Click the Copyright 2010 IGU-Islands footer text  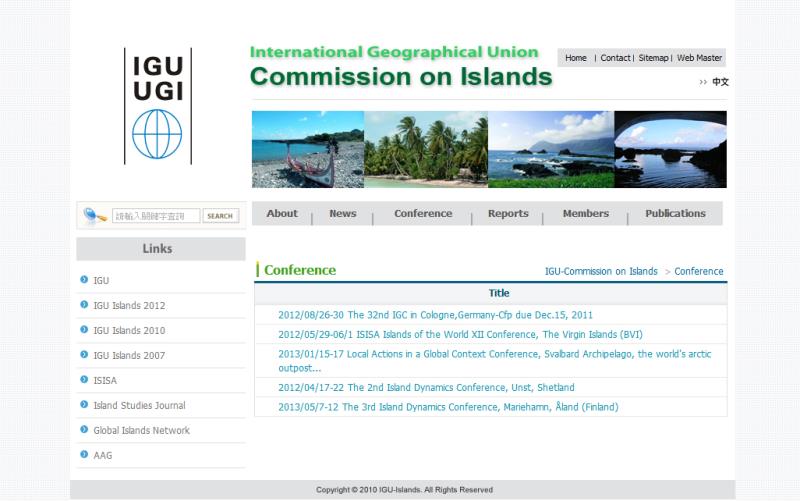coord(404,490)
